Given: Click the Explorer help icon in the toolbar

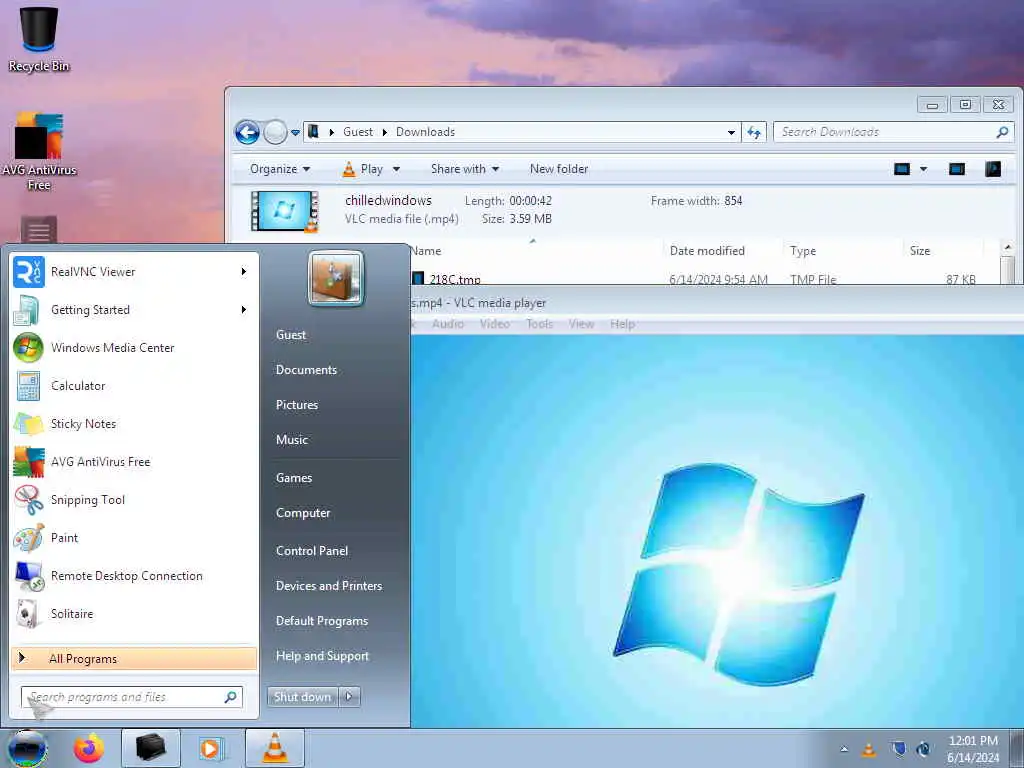Looking at the screenshot, I should coord(993,169).
